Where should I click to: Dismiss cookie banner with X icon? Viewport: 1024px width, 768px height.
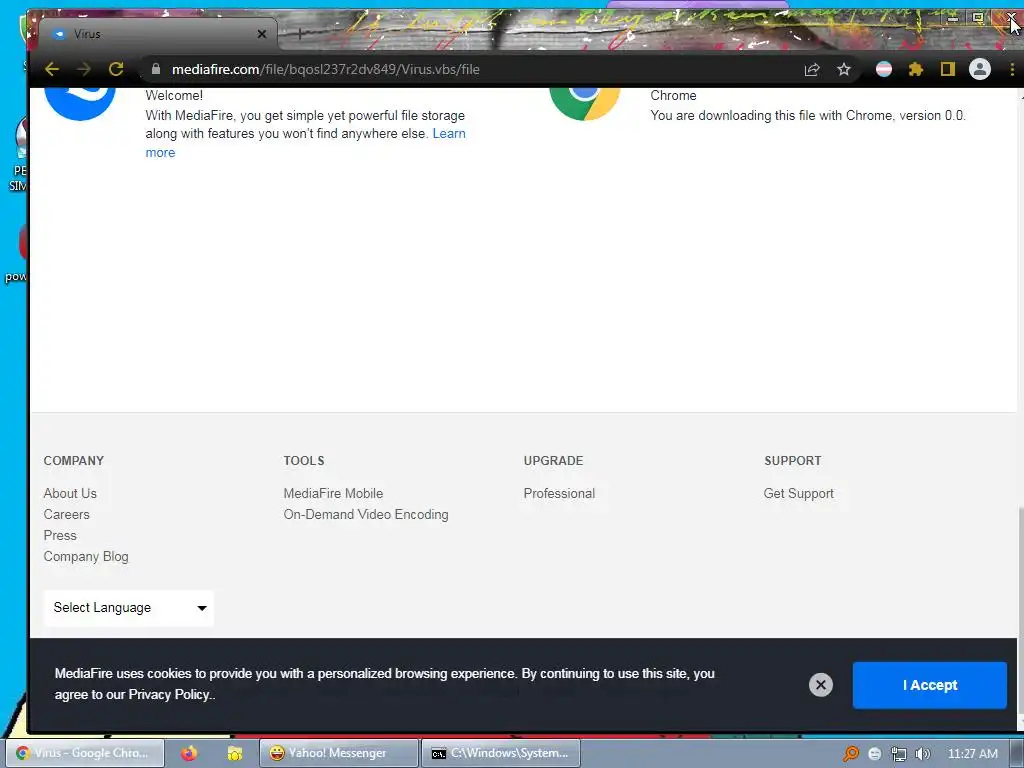(x=821, y=684)
